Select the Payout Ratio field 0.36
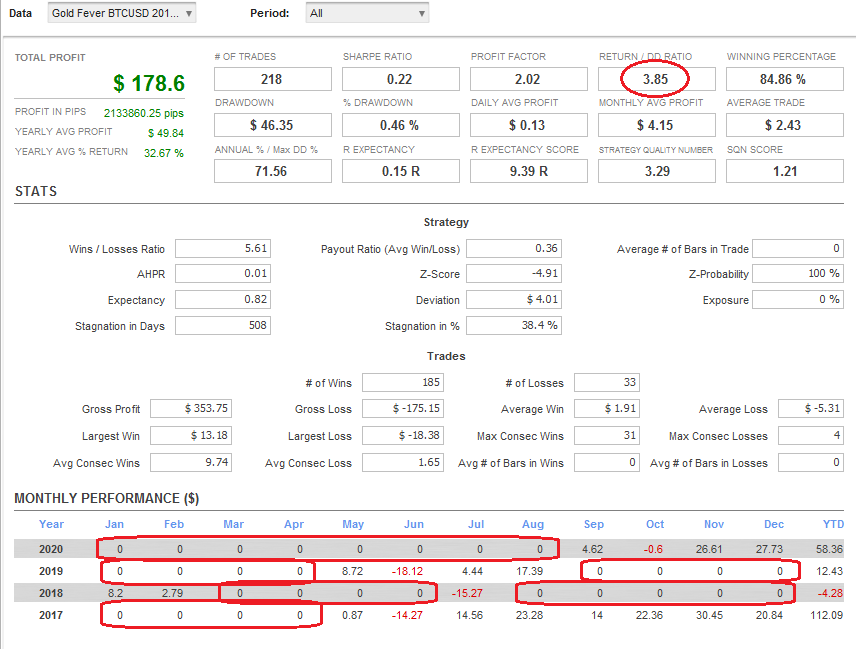The height and width of the screenshot is (649, 856). [514, 248]
